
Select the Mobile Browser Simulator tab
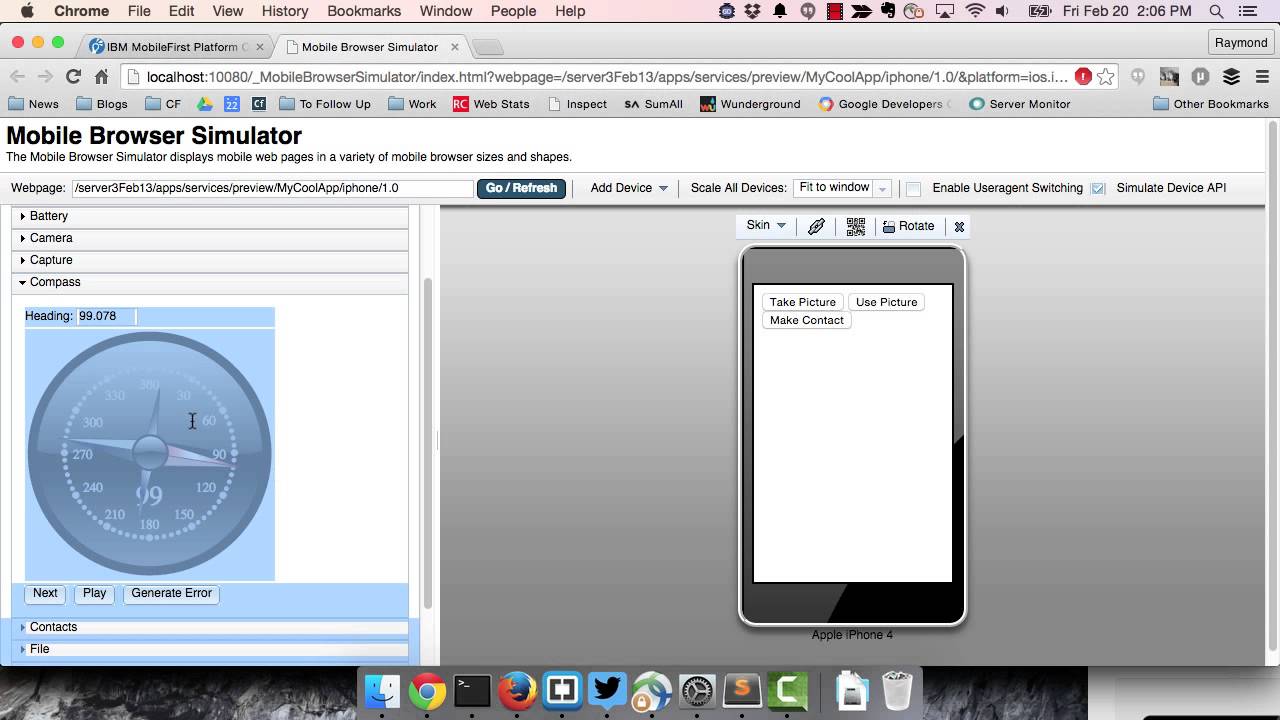(x=370, y=47)
